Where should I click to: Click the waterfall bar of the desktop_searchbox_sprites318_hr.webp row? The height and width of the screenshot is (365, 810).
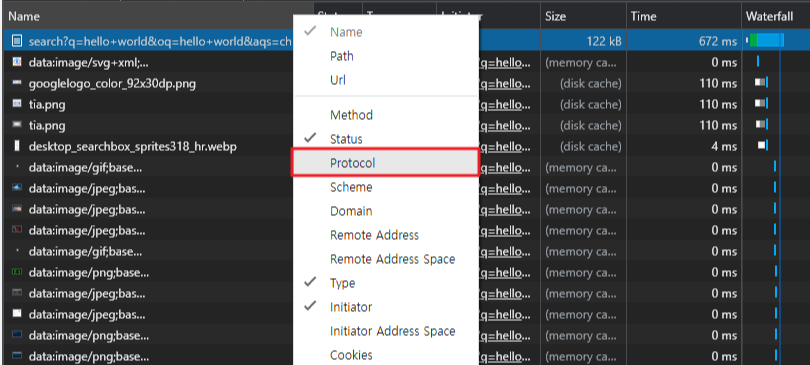point(763,146)
